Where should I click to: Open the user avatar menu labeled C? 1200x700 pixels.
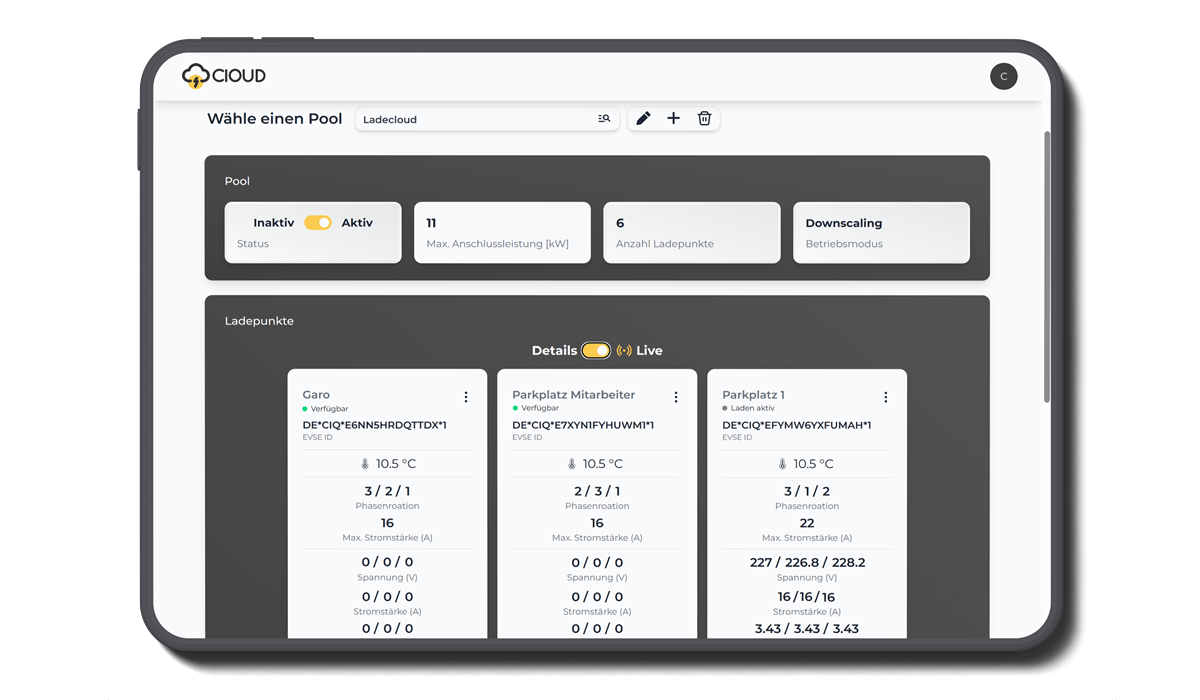(x=1003, y=76)
